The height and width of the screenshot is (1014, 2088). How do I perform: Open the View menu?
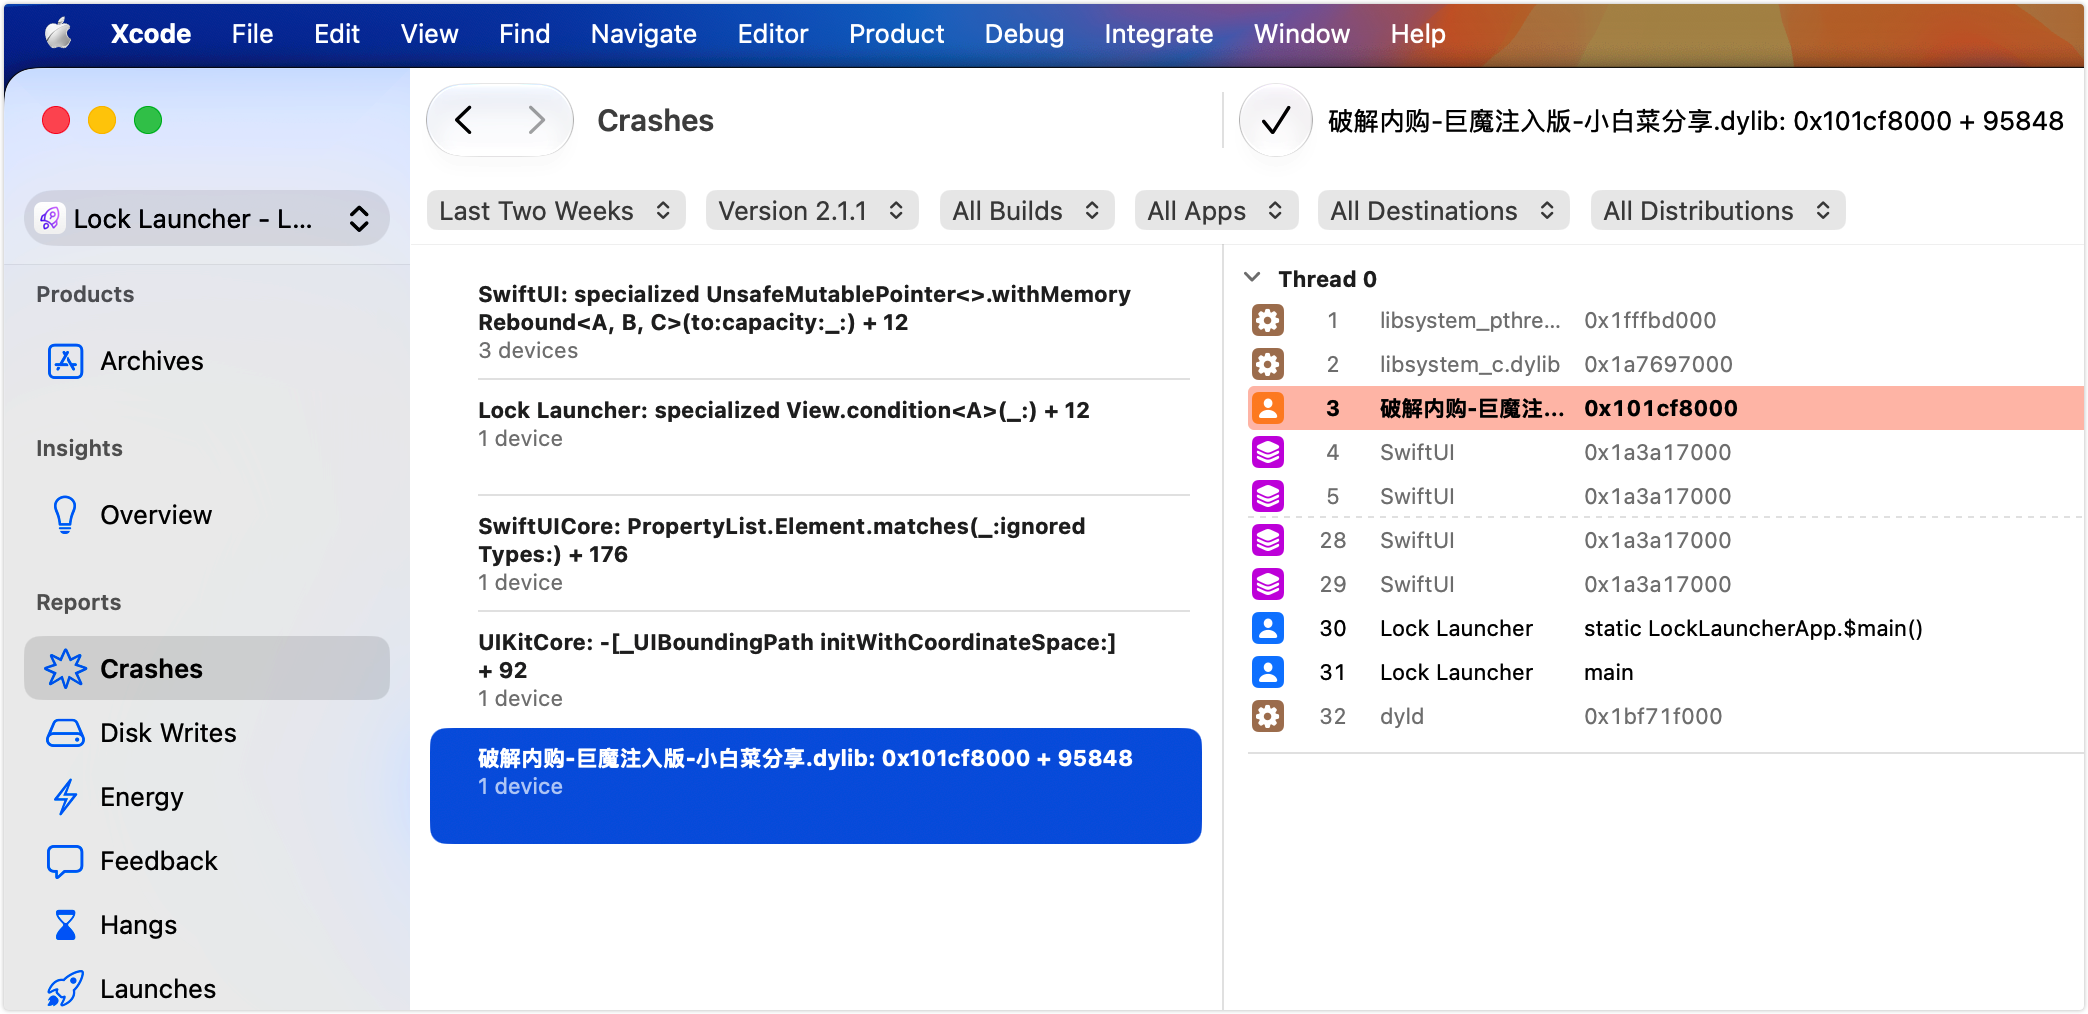pos(429,34)
